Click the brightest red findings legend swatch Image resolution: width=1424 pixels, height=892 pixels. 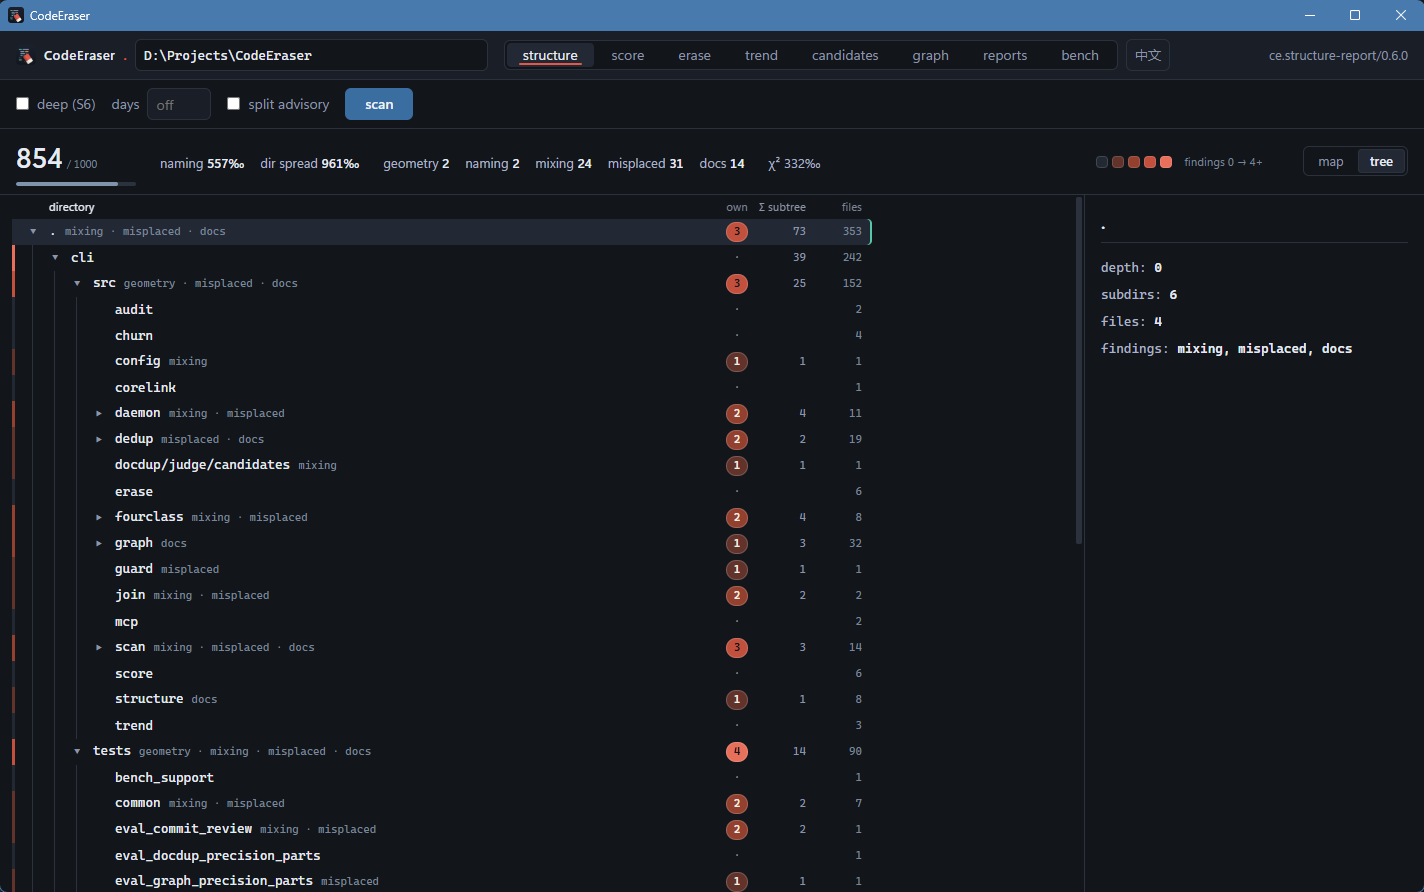1166,162
